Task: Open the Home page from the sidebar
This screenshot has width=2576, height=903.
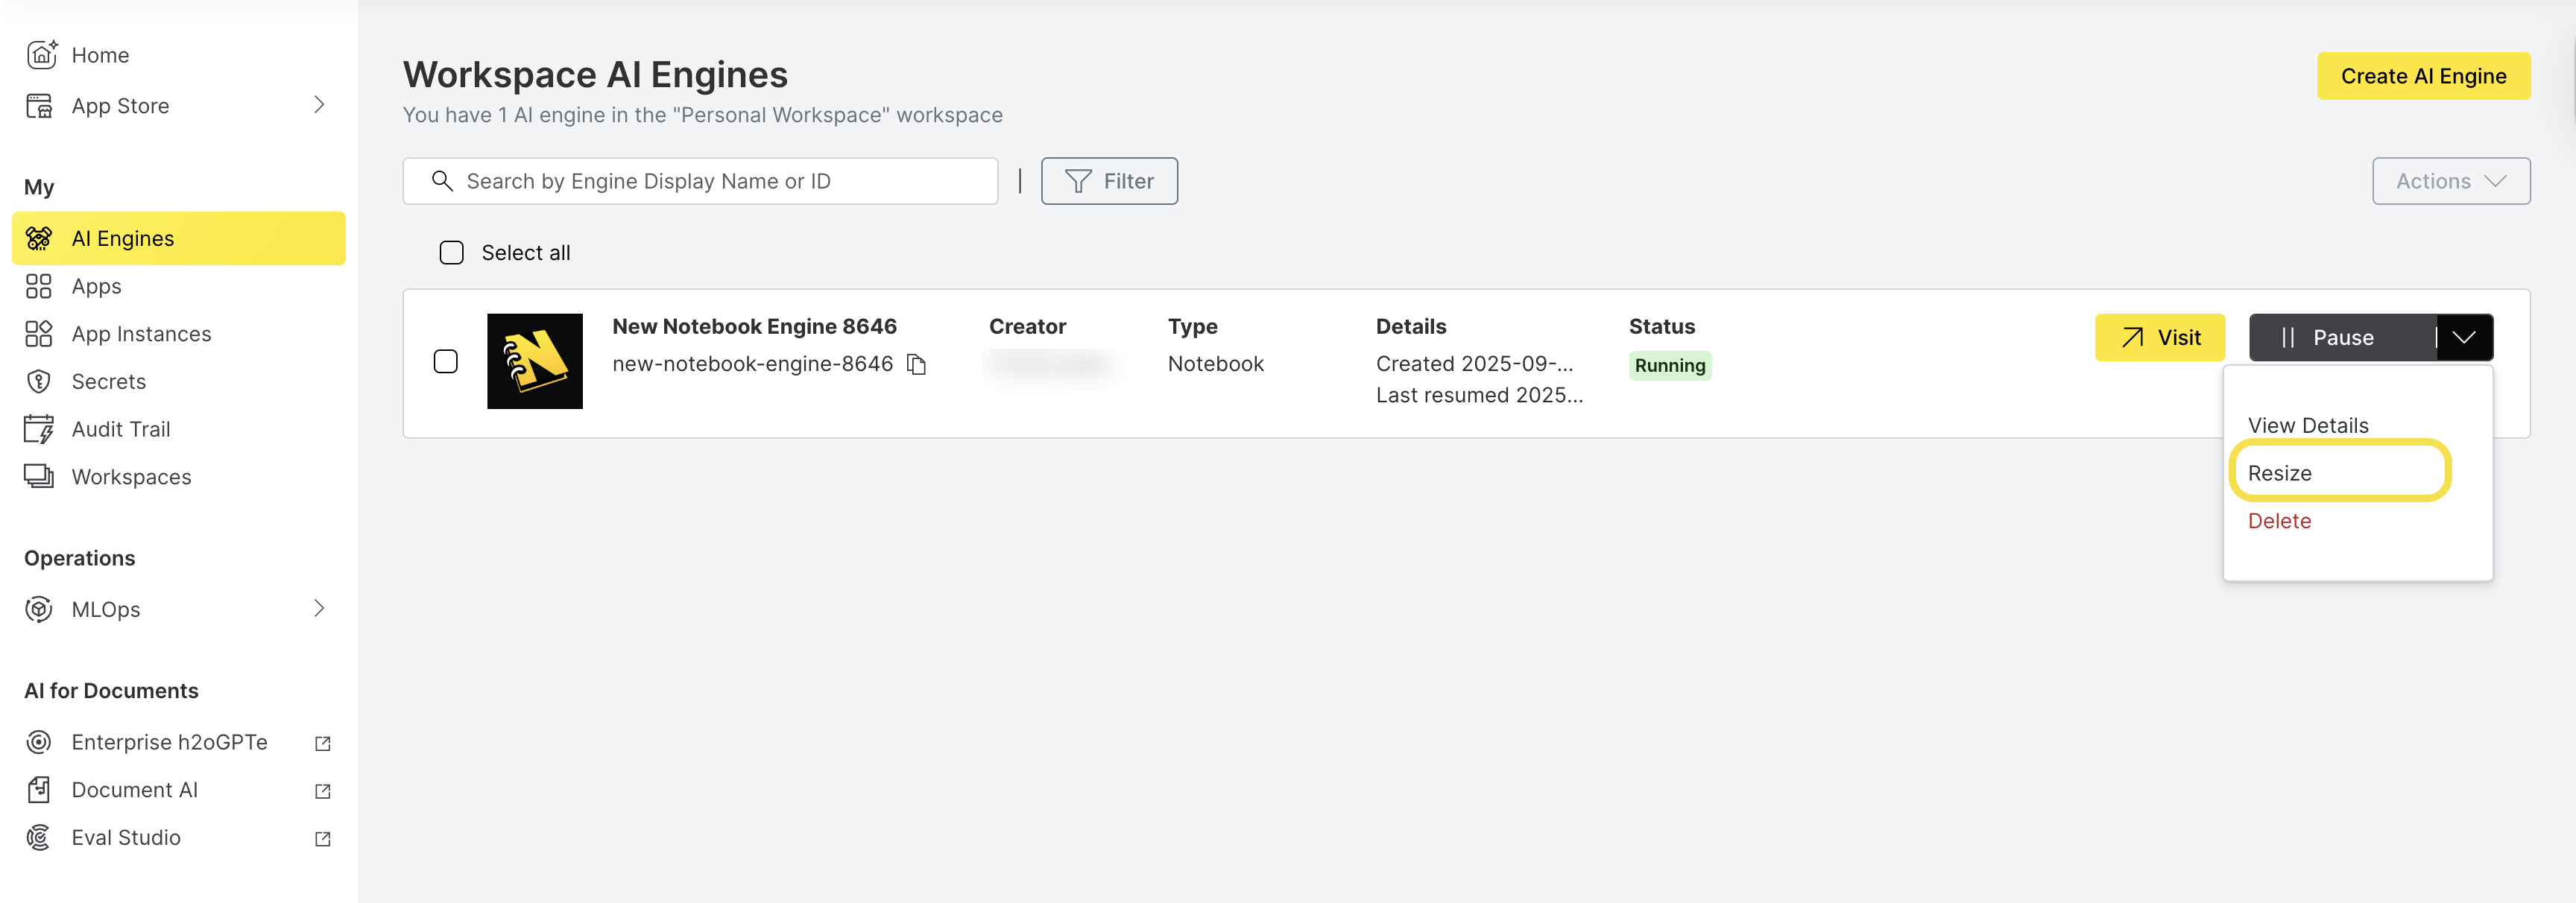Action: point(100,55)
